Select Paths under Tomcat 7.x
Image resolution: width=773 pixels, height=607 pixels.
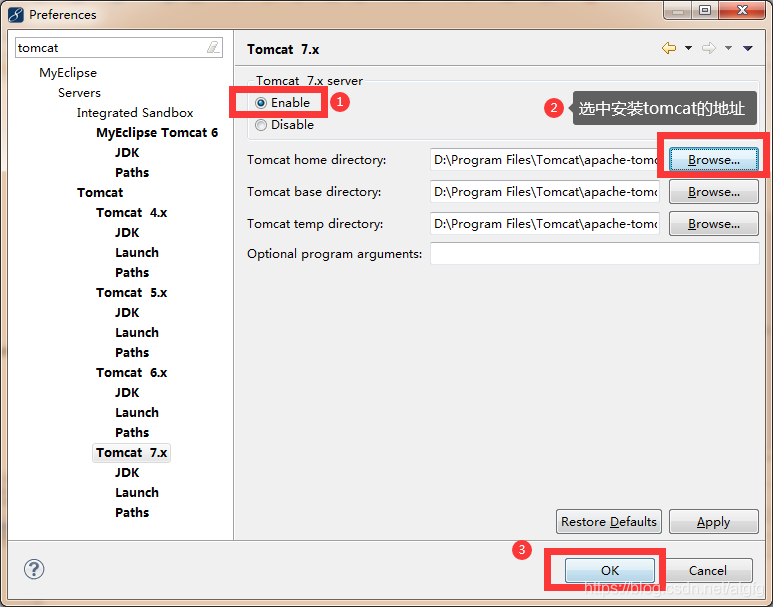click(x=132, y=513)
